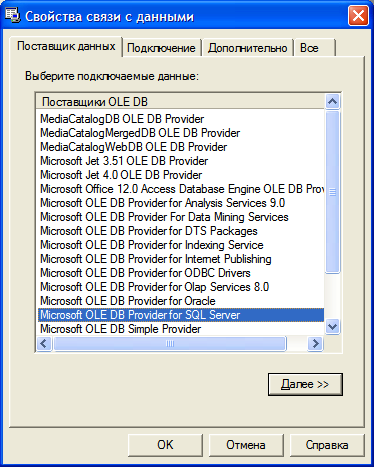Close the dialog with the red X

(358, 16)
